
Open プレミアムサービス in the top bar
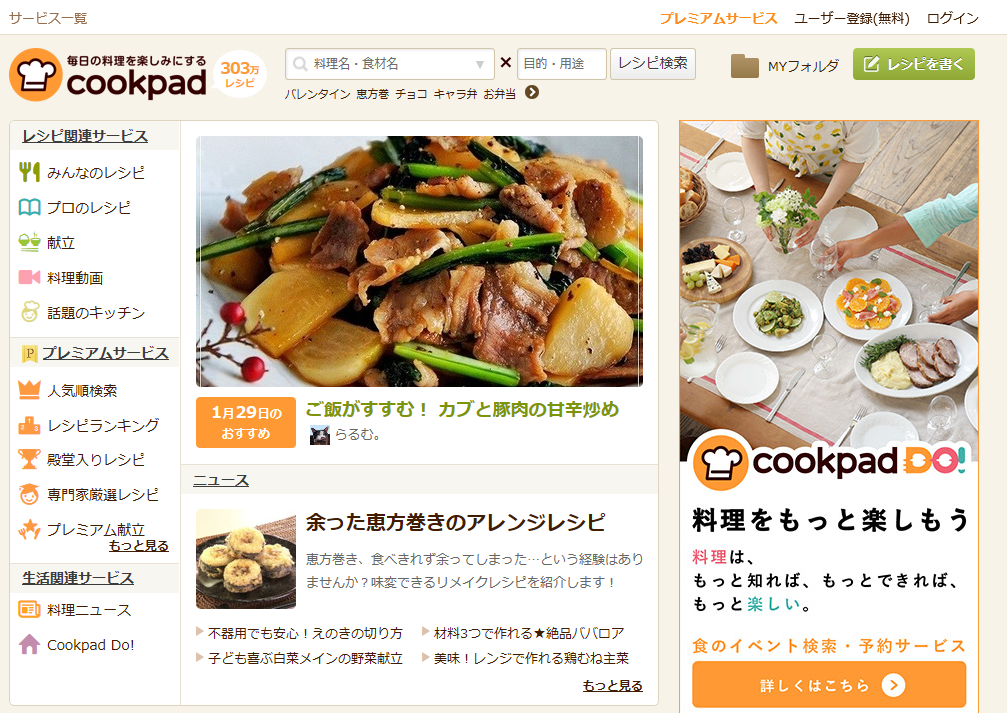point(718,18)
